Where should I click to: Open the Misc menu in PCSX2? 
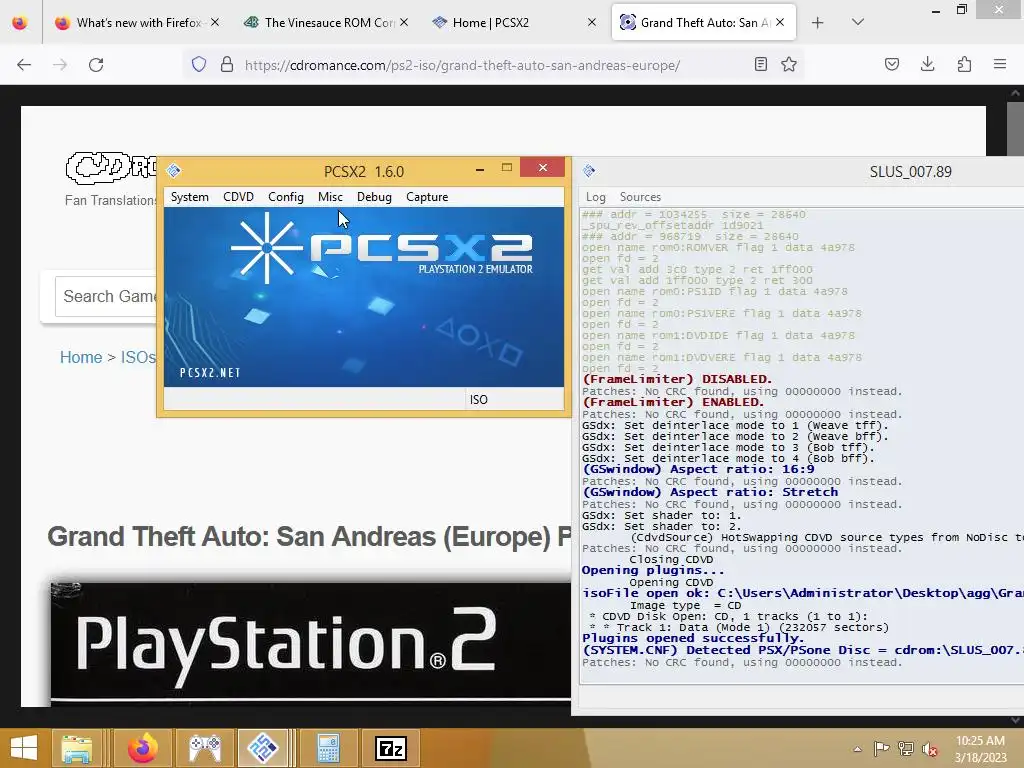click(x=330, y=197)
